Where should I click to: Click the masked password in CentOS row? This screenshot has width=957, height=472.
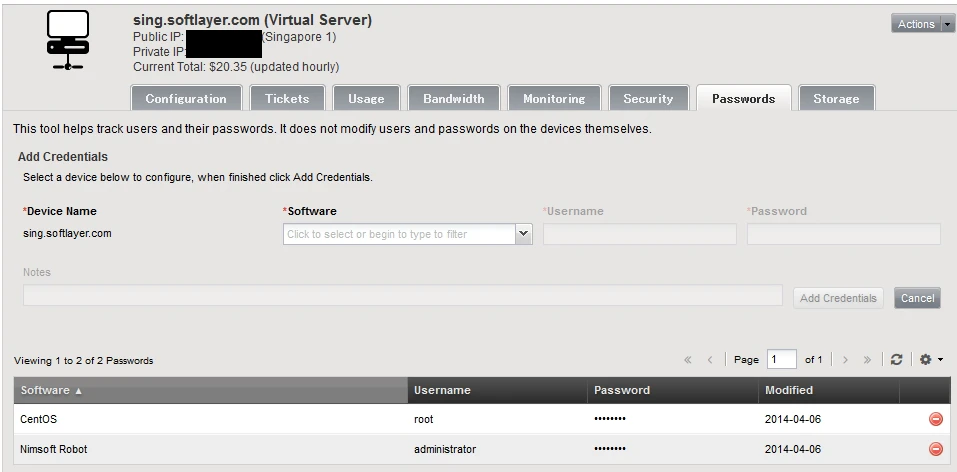[x=610, y=419]
